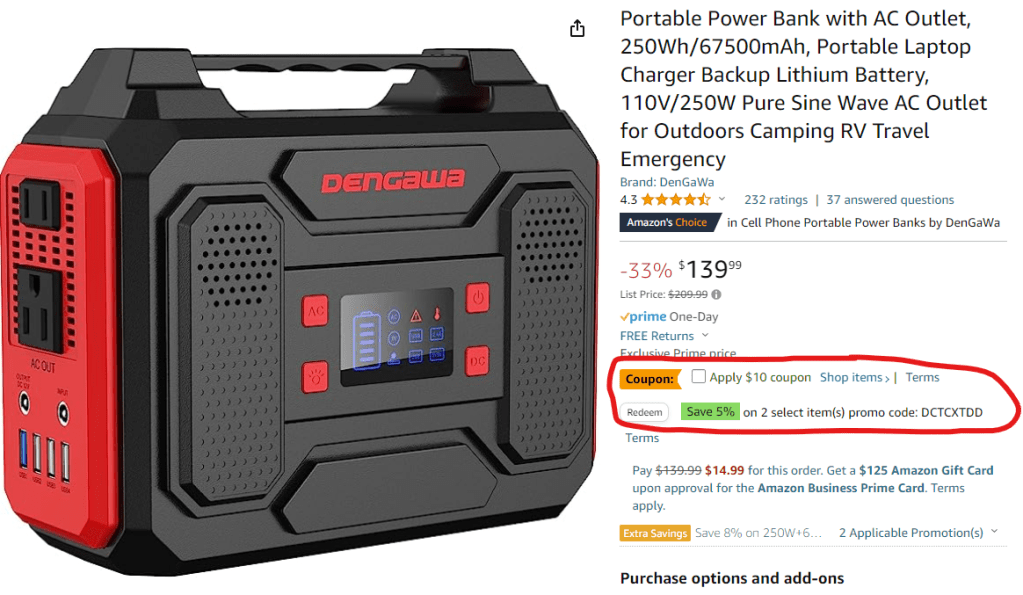The height and width of the screenshot is (595, 1023).
Task: Click the share icon above the product image
Action: coord(577,29)
